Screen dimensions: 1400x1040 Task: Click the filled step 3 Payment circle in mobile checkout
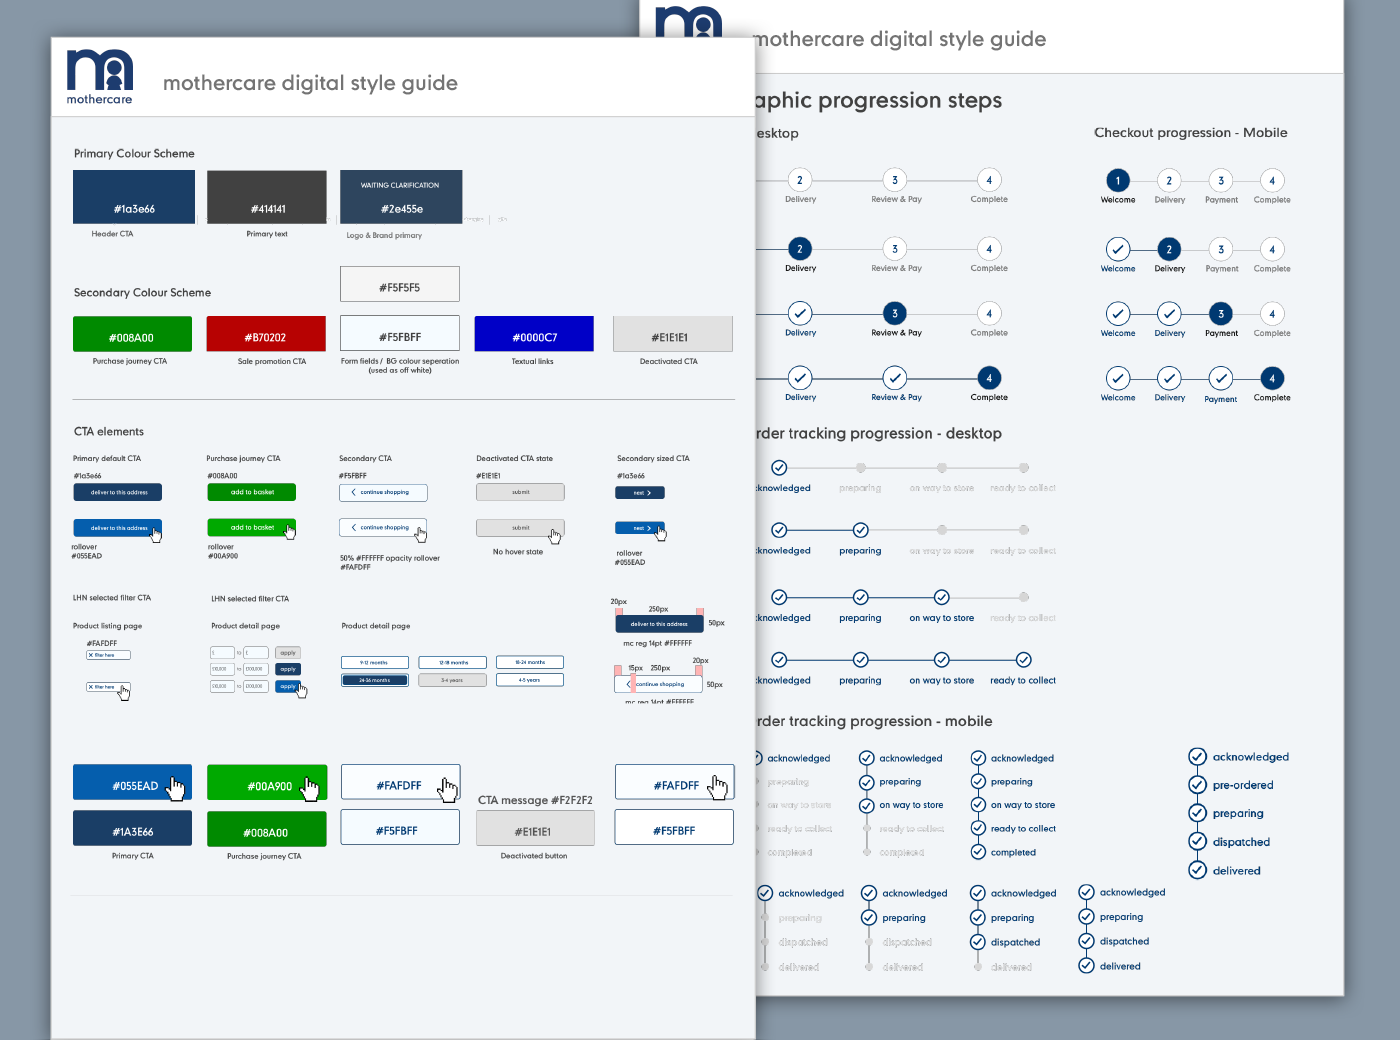click(1221, 314)
